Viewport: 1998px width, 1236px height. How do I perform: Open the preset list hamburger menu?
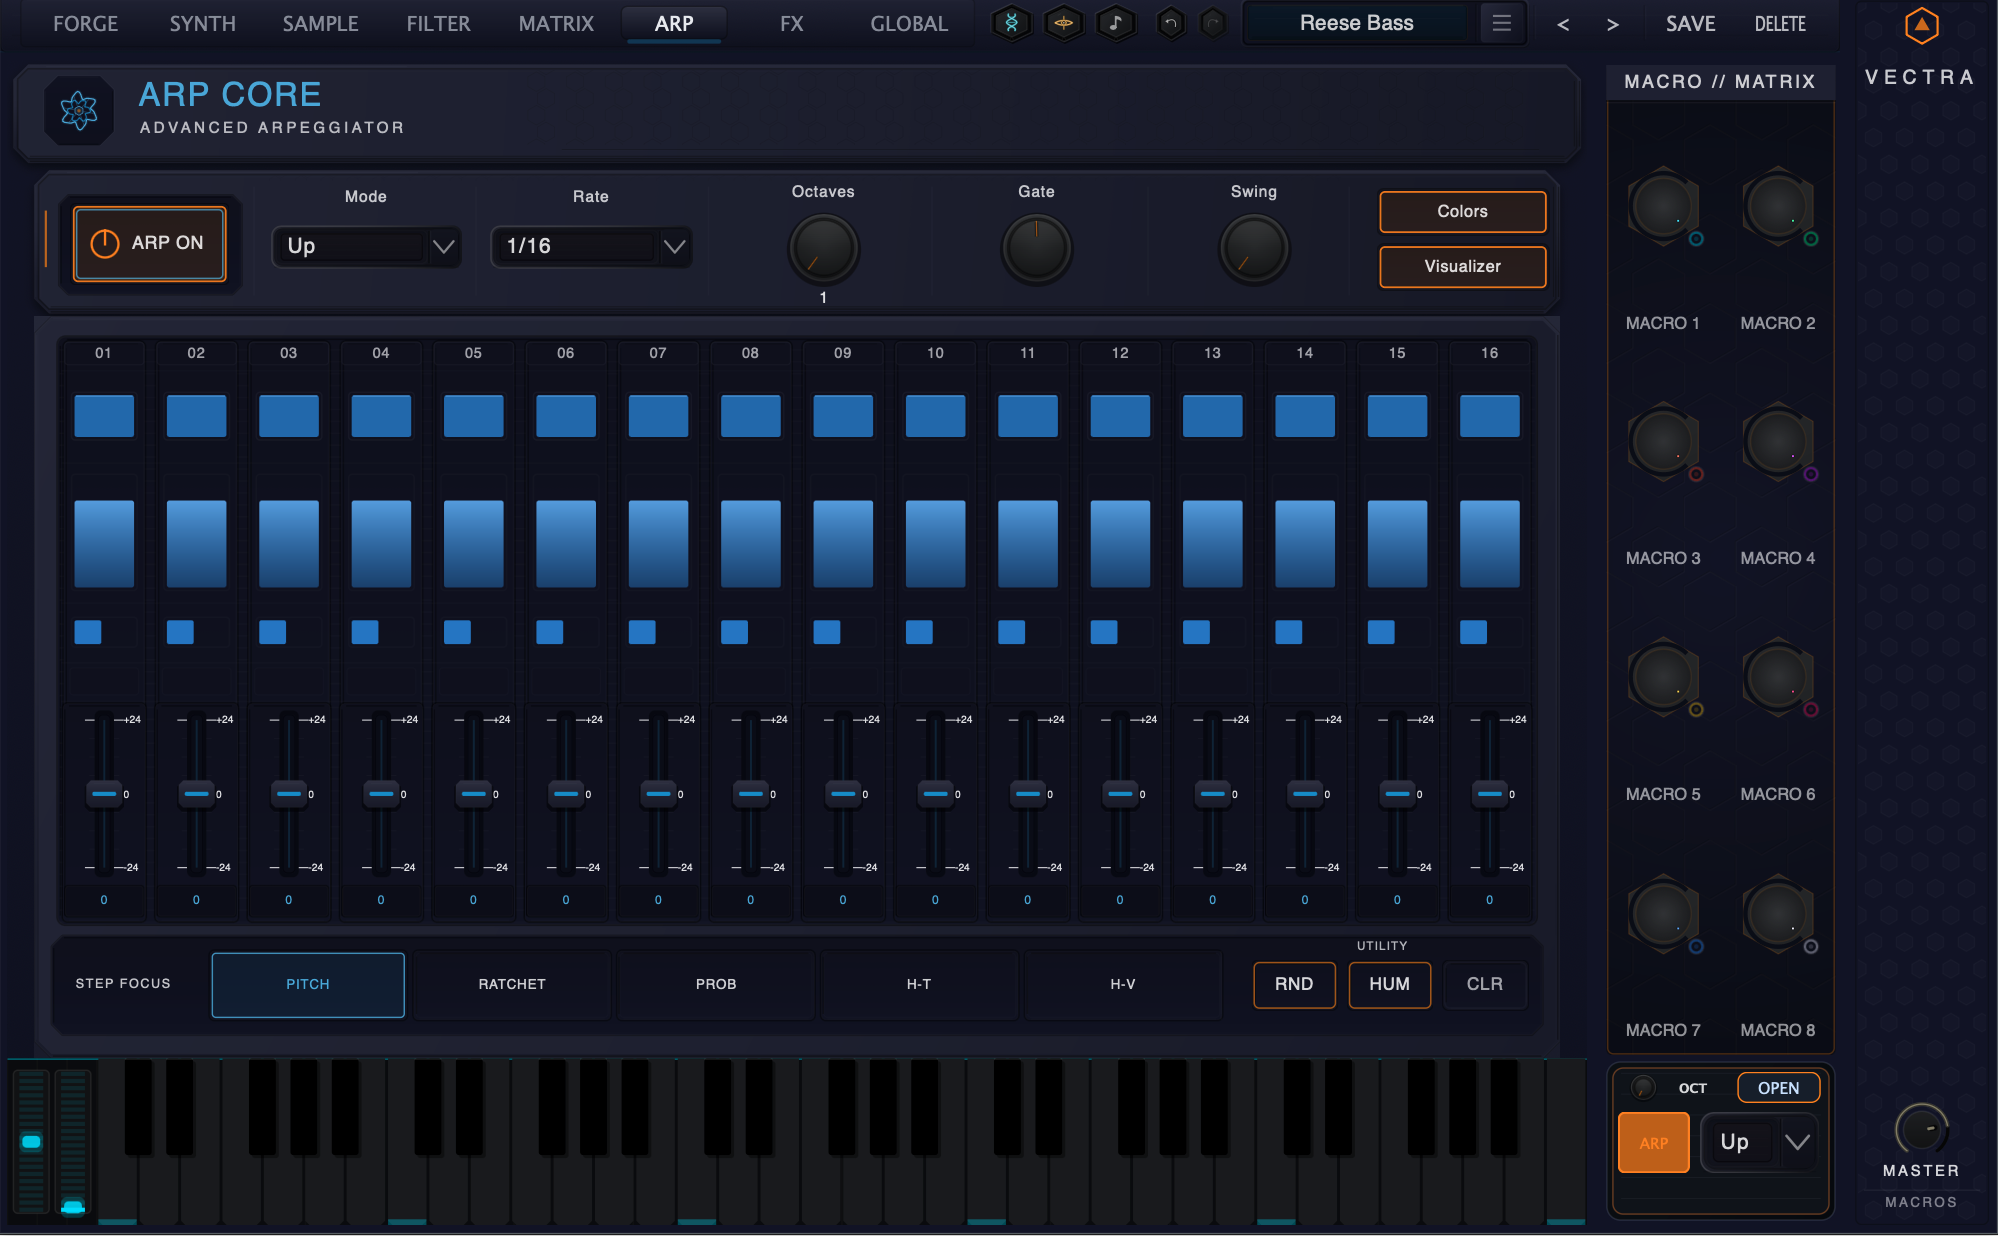click(1501, 23)
